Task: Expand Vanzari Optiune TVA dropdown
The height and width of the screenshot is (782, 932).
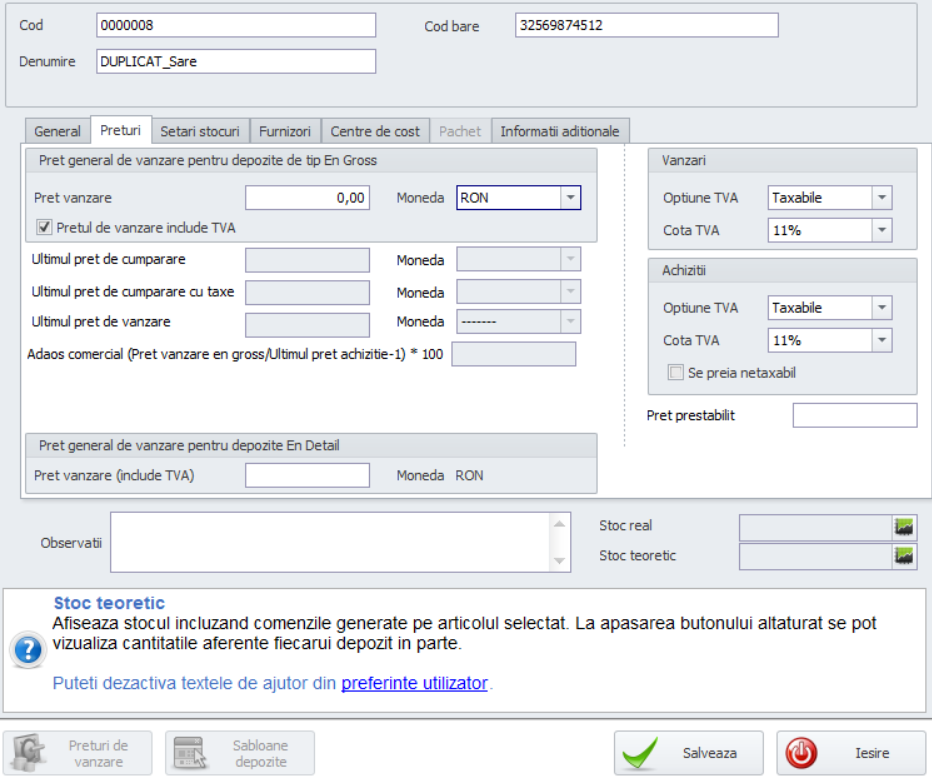Action: (x=881, y=198)
